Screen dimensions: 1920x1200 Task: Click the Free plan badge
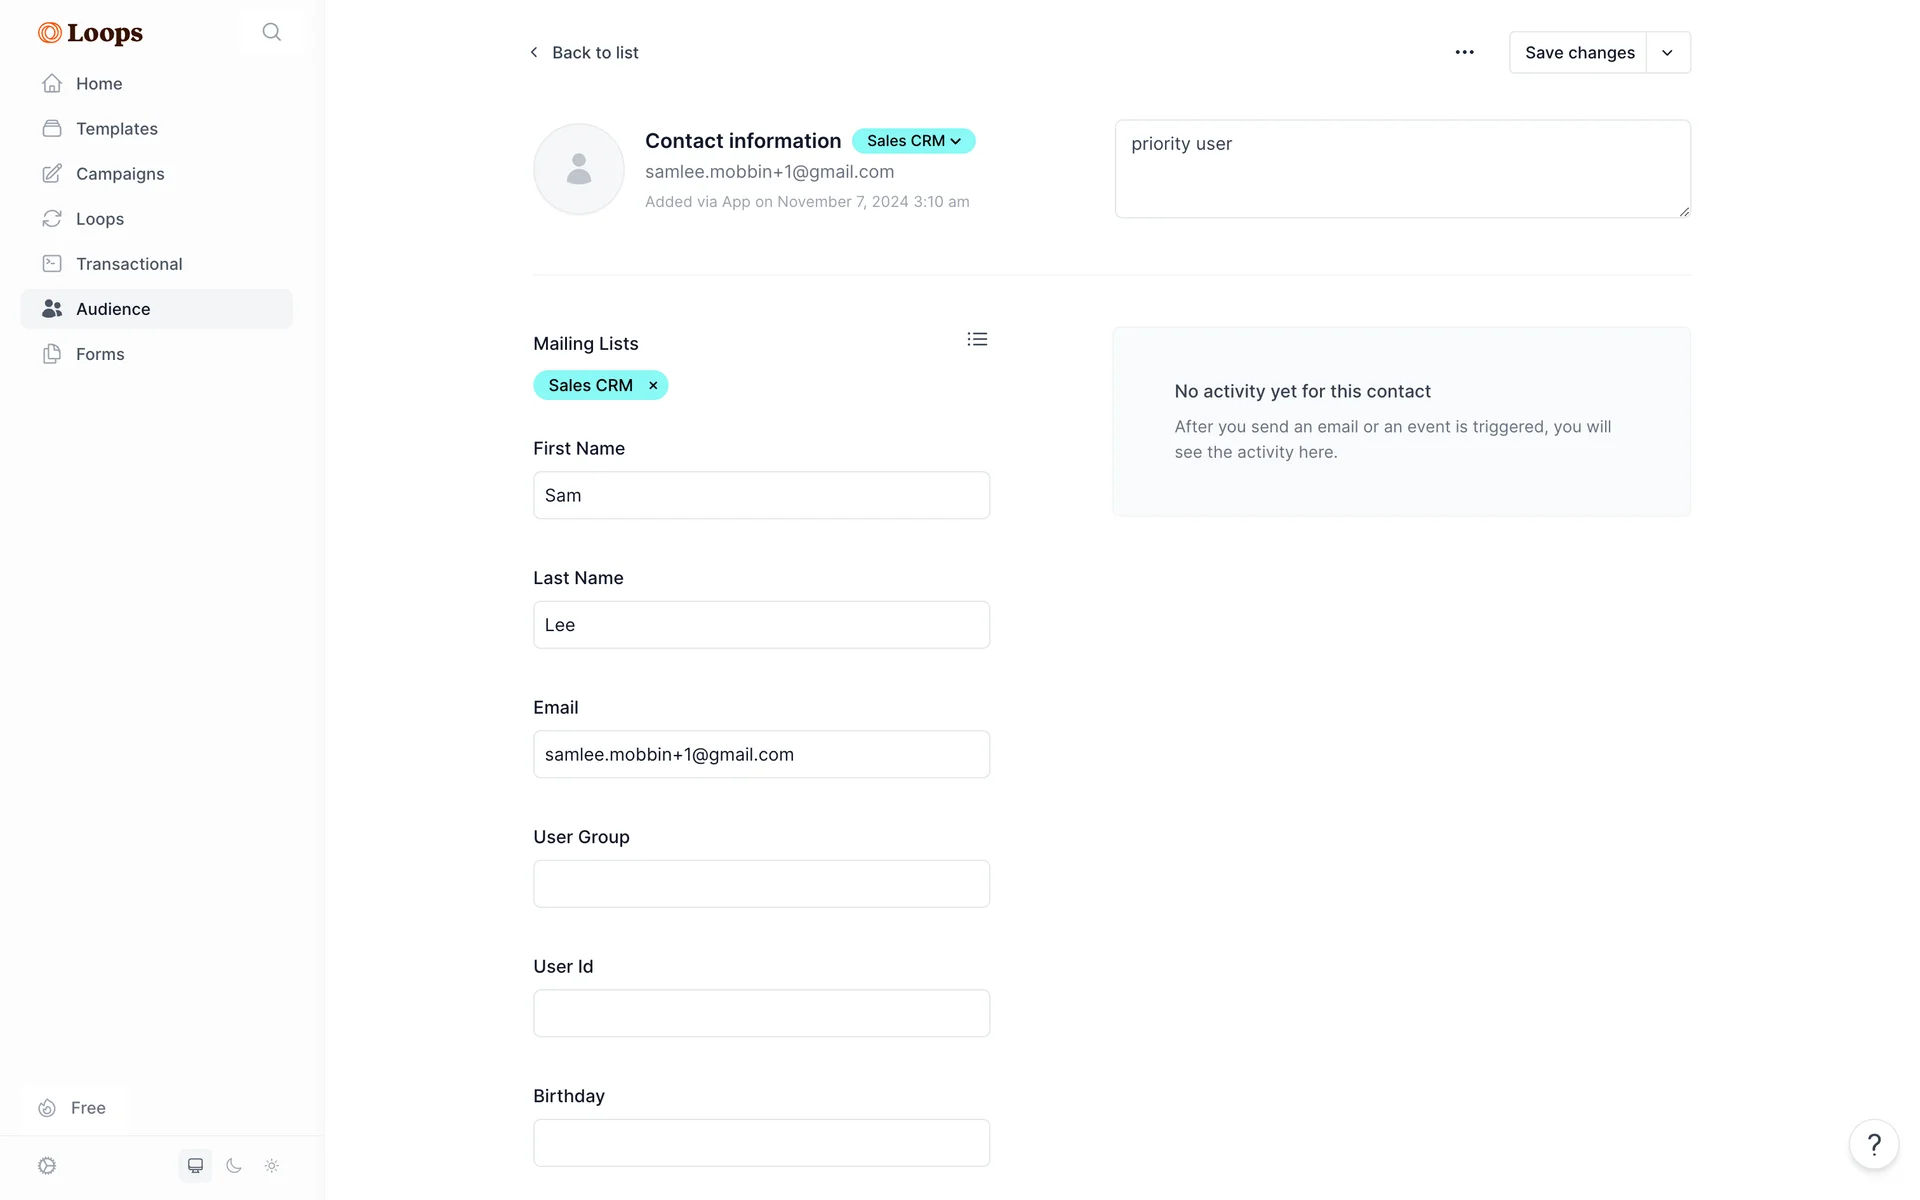click(x=74, y=1108)
